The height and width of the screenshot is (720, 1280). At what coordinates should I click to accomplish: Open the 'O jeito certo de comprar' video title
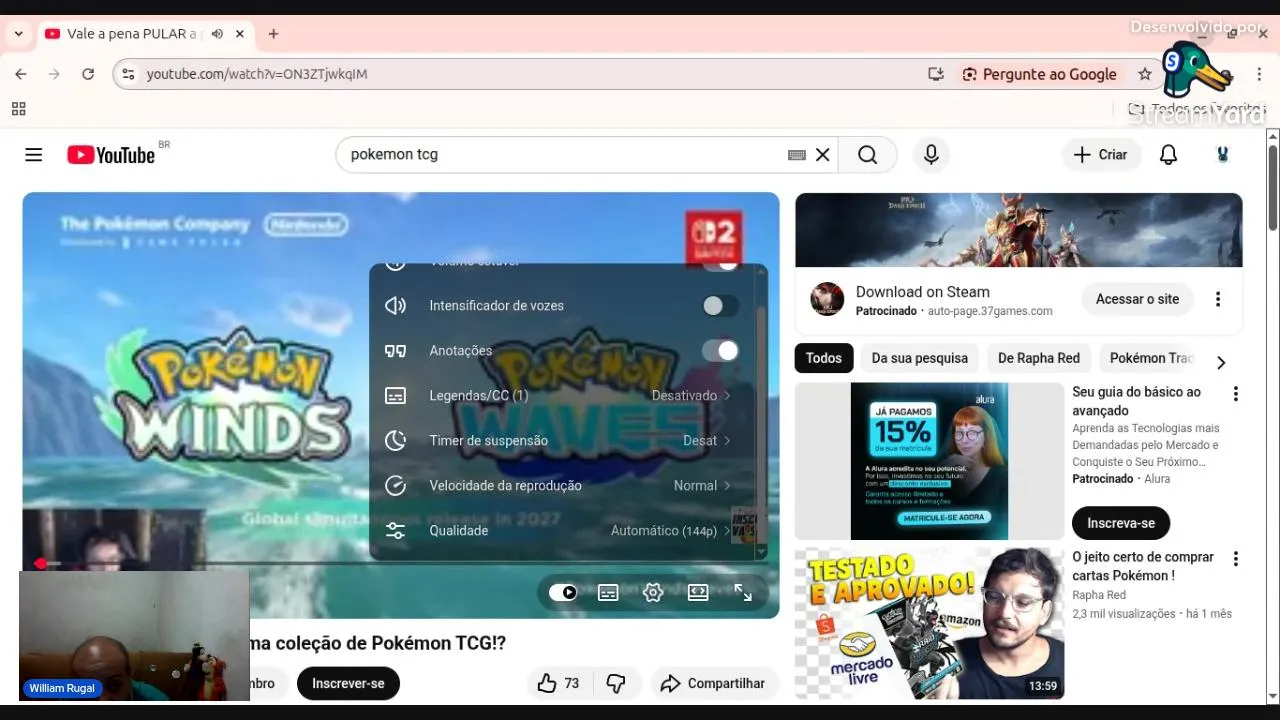tap(1143, 566)
